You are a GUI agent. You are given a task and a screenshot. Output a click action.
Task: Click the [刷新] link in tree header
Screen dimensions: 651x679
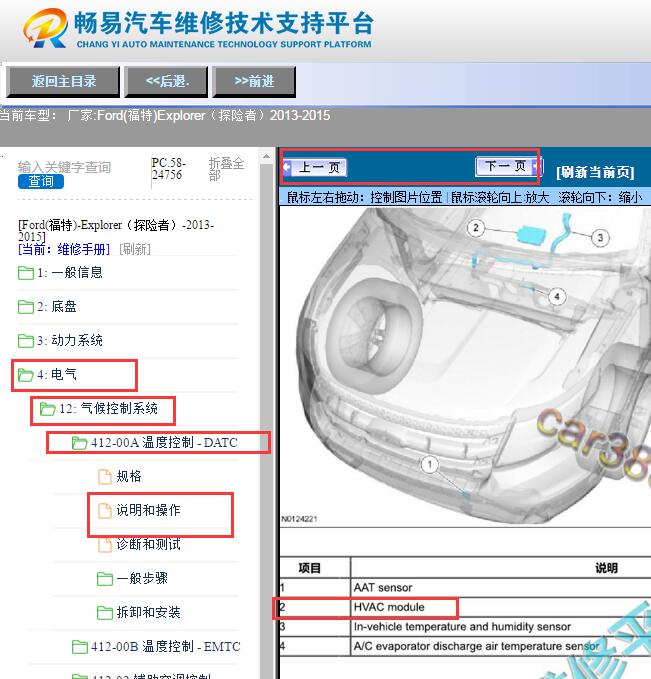pyautogui.click(x=135, y=249)
